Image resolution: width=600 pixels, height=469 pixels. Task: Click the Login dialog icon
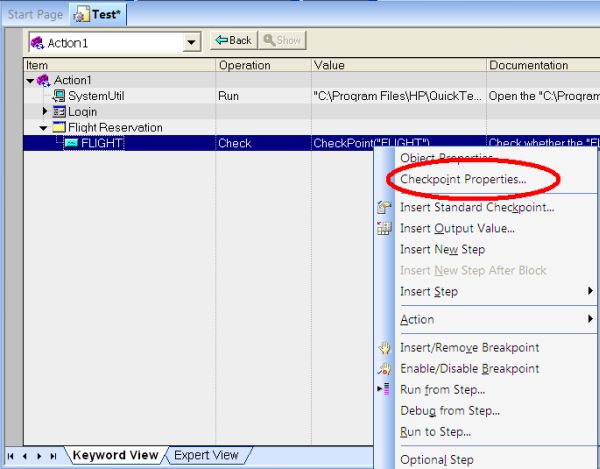59,112
